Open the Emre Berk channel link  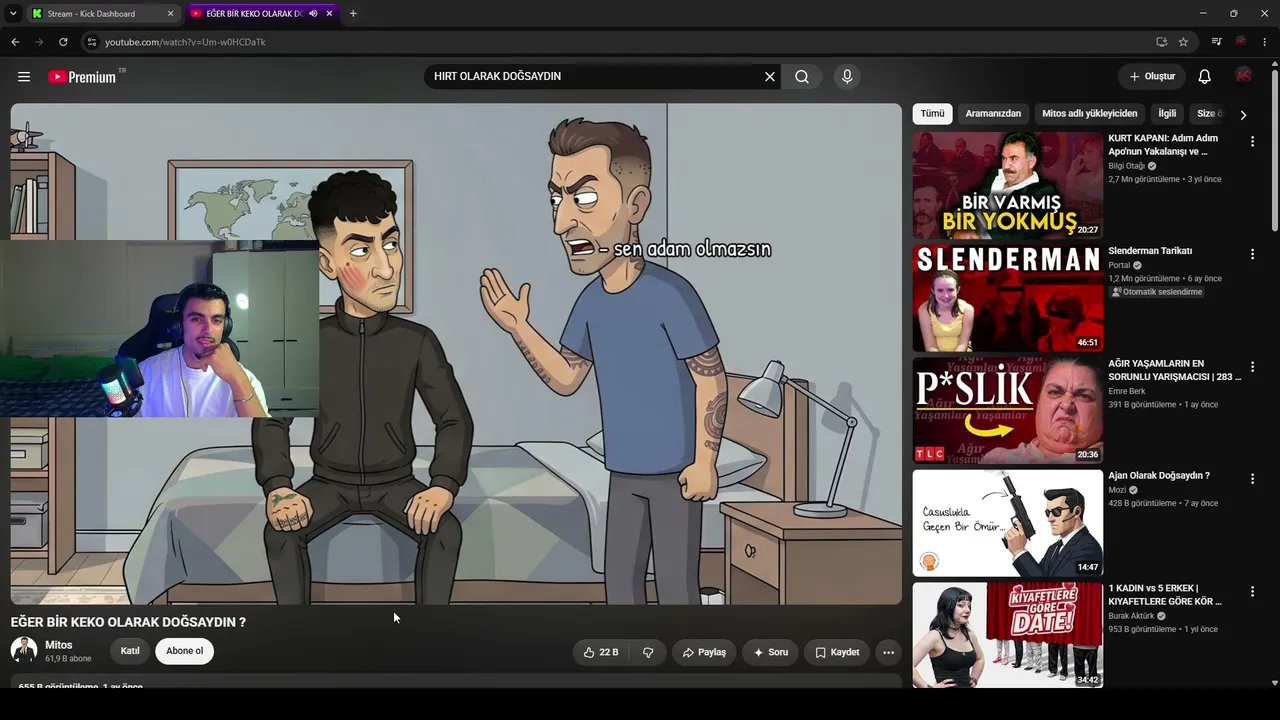(1127, 391)
